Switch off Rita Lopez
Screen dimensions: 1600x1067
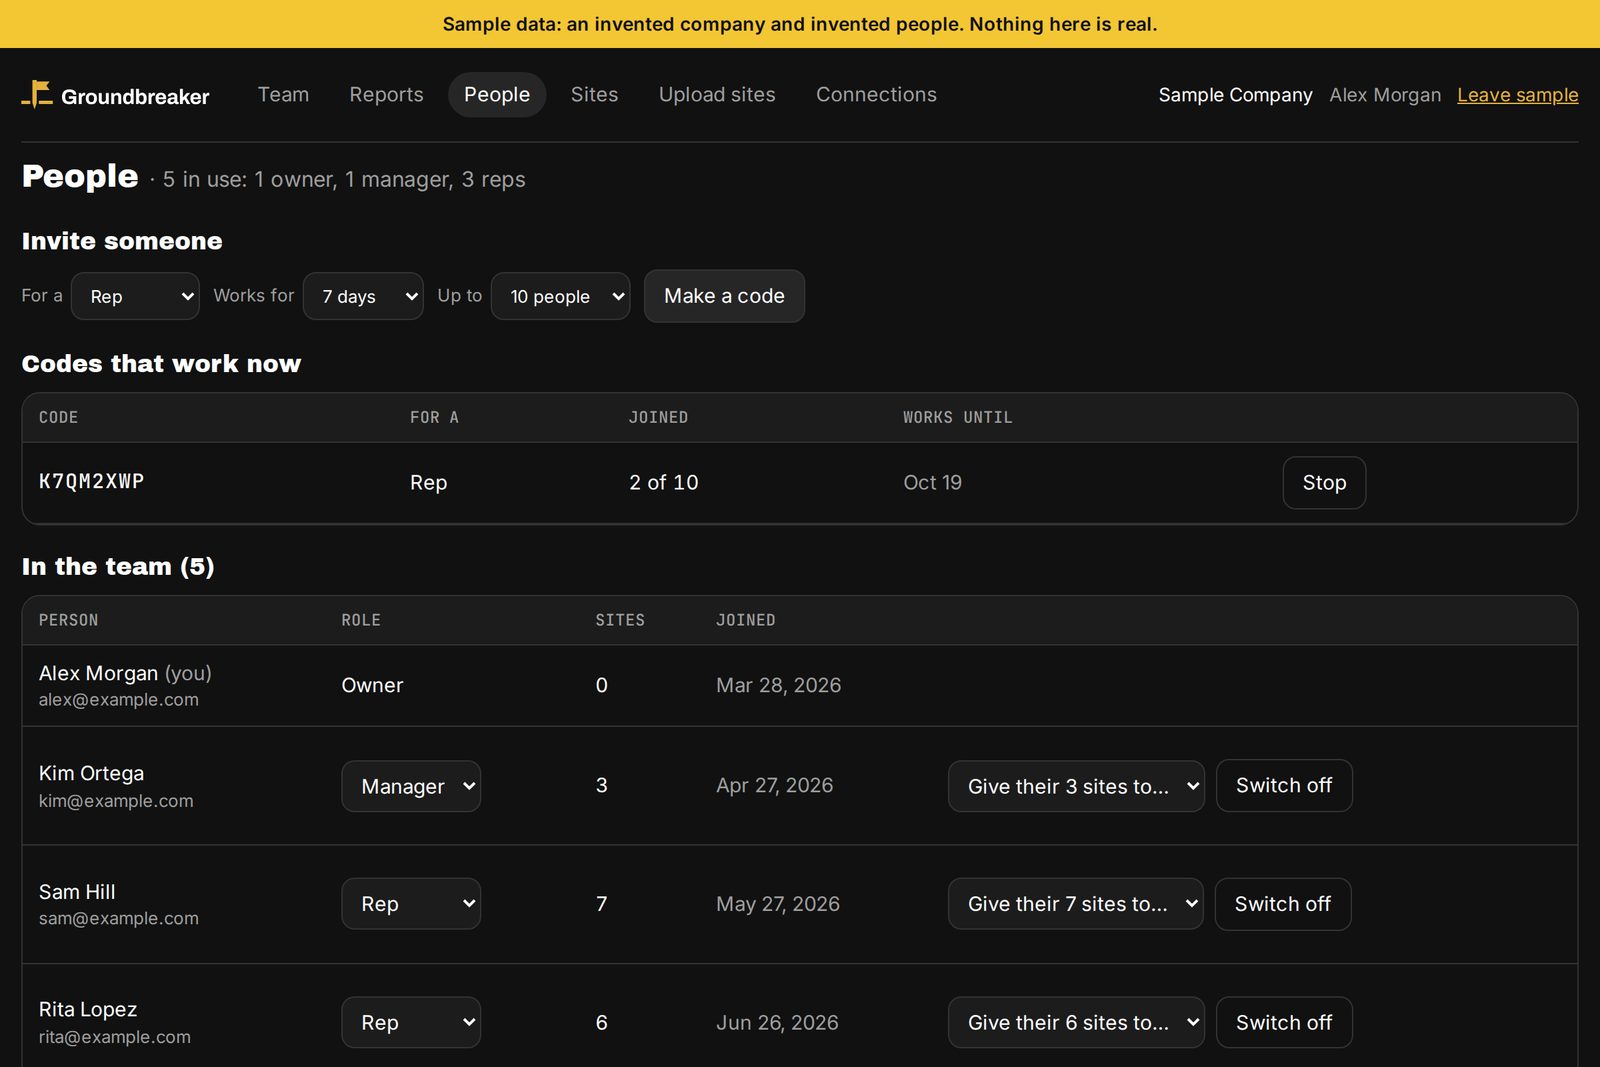(x=1284, y=1022)
